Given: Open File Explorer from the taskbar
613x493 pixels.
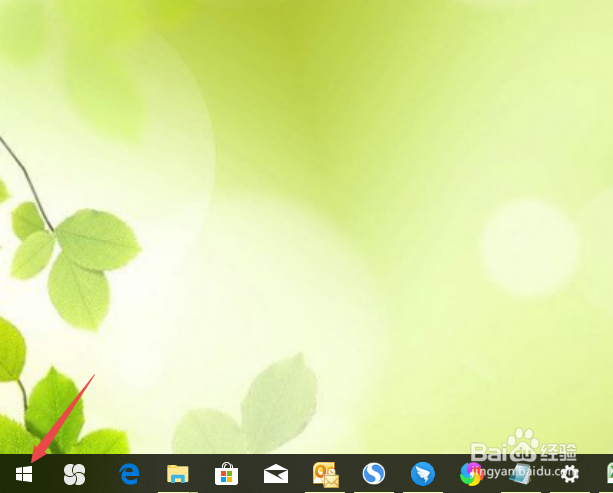Looking at the screenshot, I should [178, 474].
